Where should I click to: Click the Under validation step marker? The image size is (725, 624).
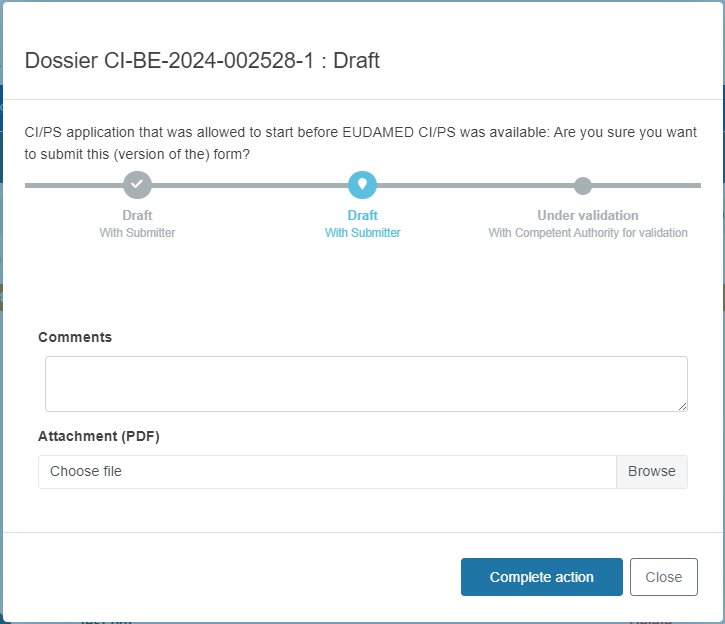pyautogui.click(x=583, y=185)
